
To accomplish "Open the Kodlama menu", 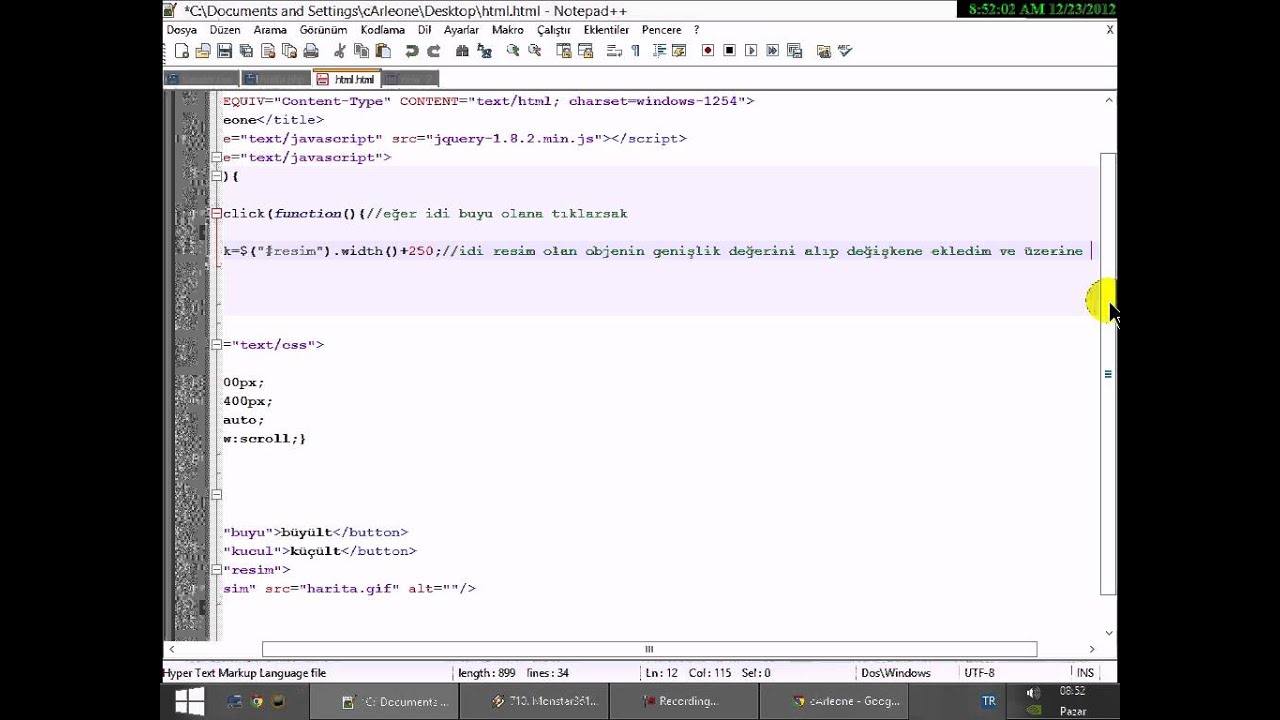I will click(x=383, y=30).
